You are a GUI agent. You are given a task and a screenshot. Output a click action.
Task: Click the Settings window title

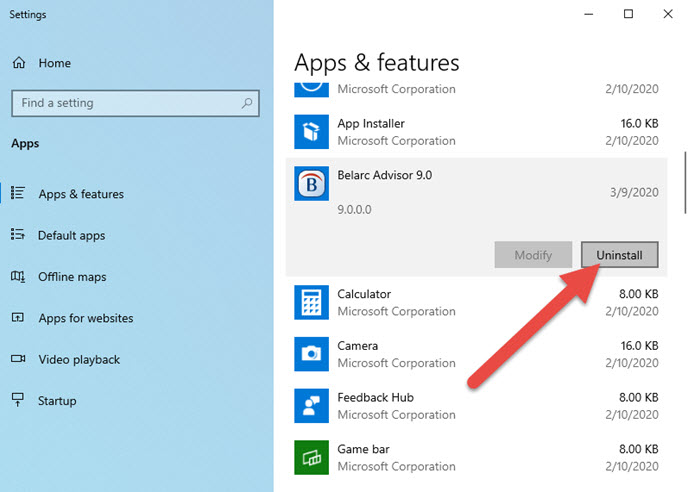[x=28, y=14]
